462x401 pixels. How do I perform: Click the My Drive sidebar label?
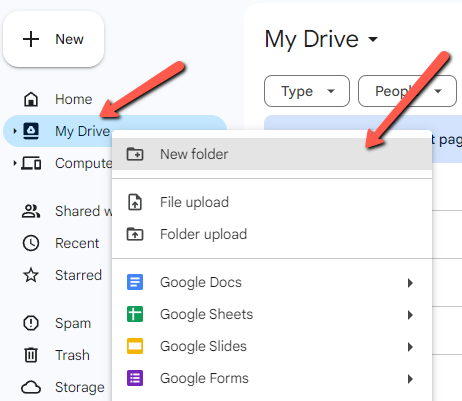(82, 131)
